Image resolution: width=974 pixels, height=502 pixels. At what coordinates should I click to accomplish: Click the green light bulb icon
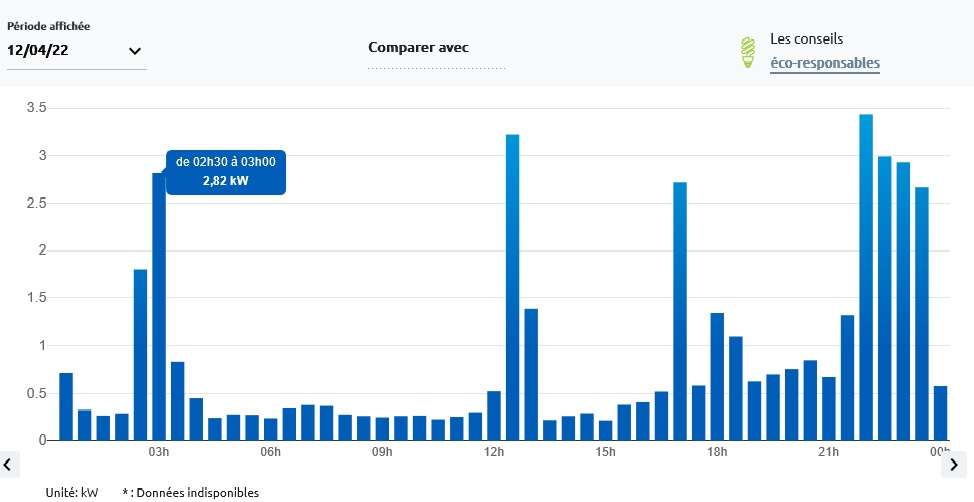[x=747, y=52]
